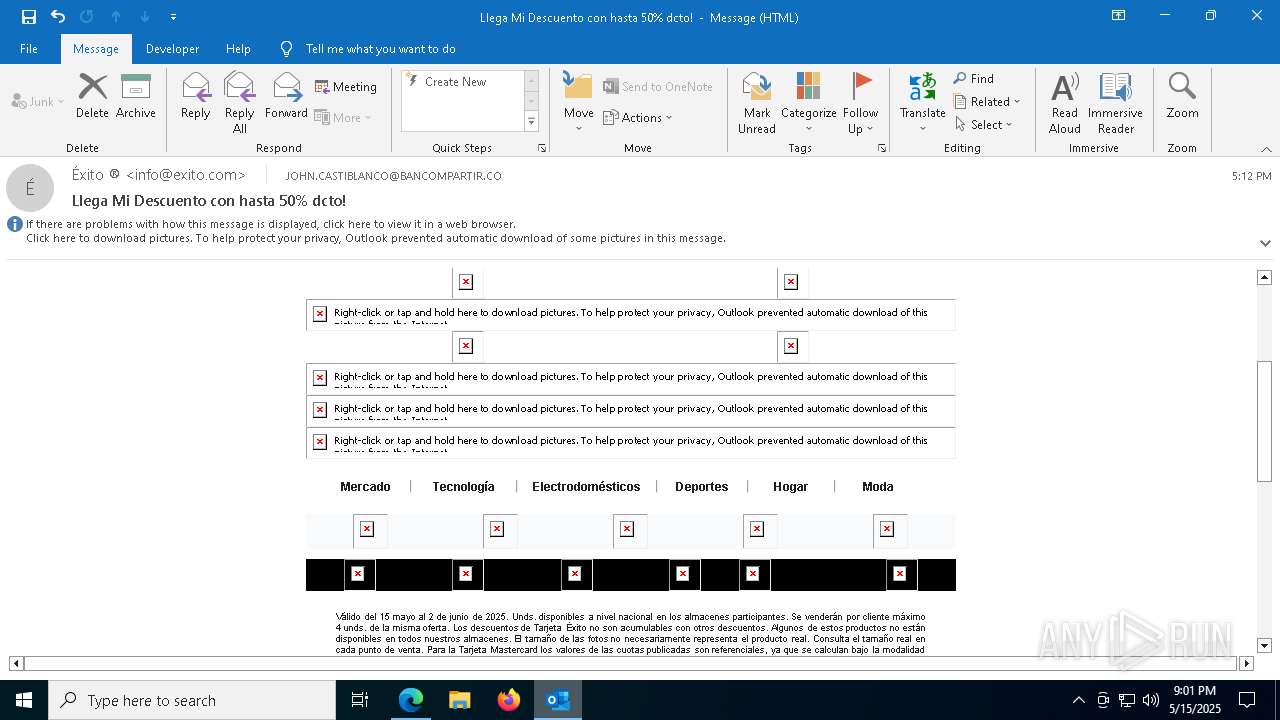Image resolution: width=1280 pixels, height=720 pixels.
Task: Switch to the Message tab
Action: pos(96,48)
